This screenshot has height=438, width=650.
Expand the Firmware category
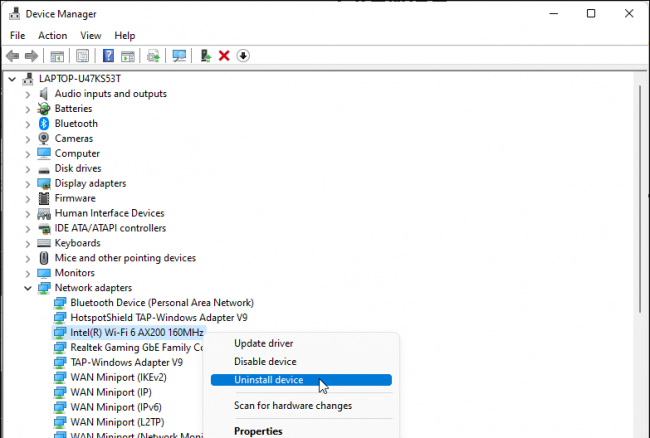pyautogui.click(x=27, y=198)
